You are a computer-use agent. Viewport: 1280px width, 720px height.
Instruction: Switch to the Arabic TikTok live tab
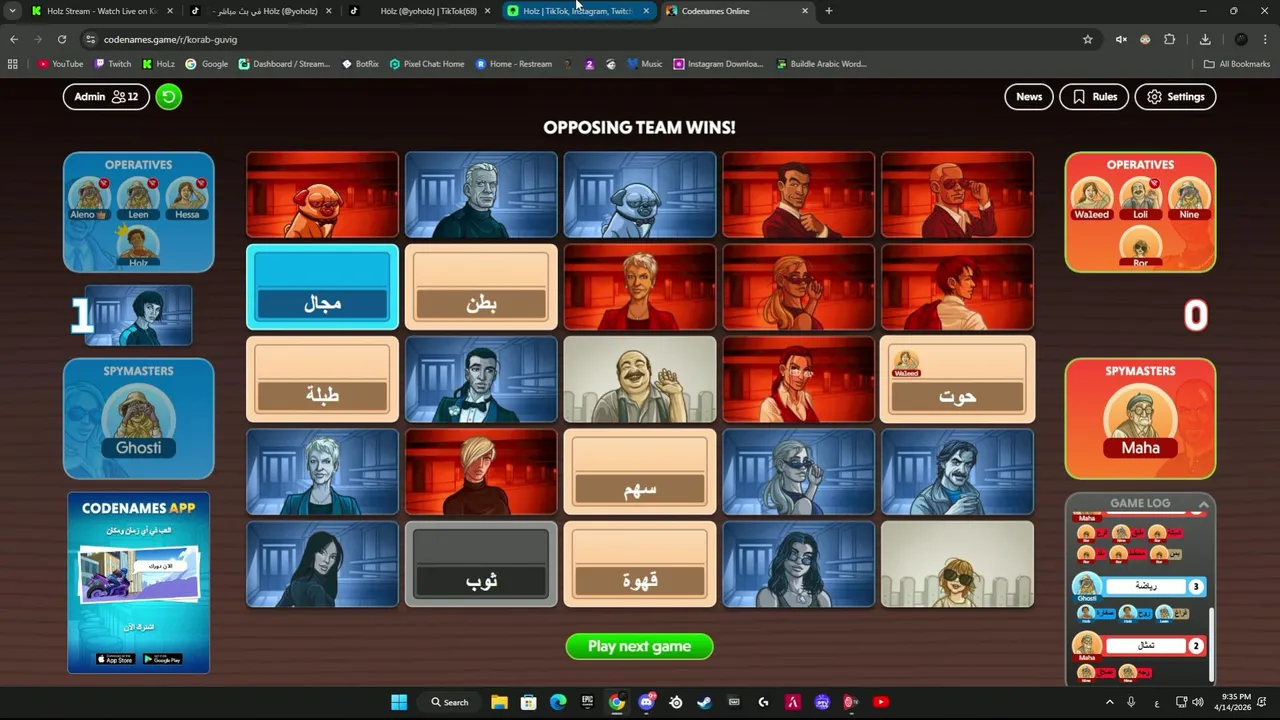(263, 11)
